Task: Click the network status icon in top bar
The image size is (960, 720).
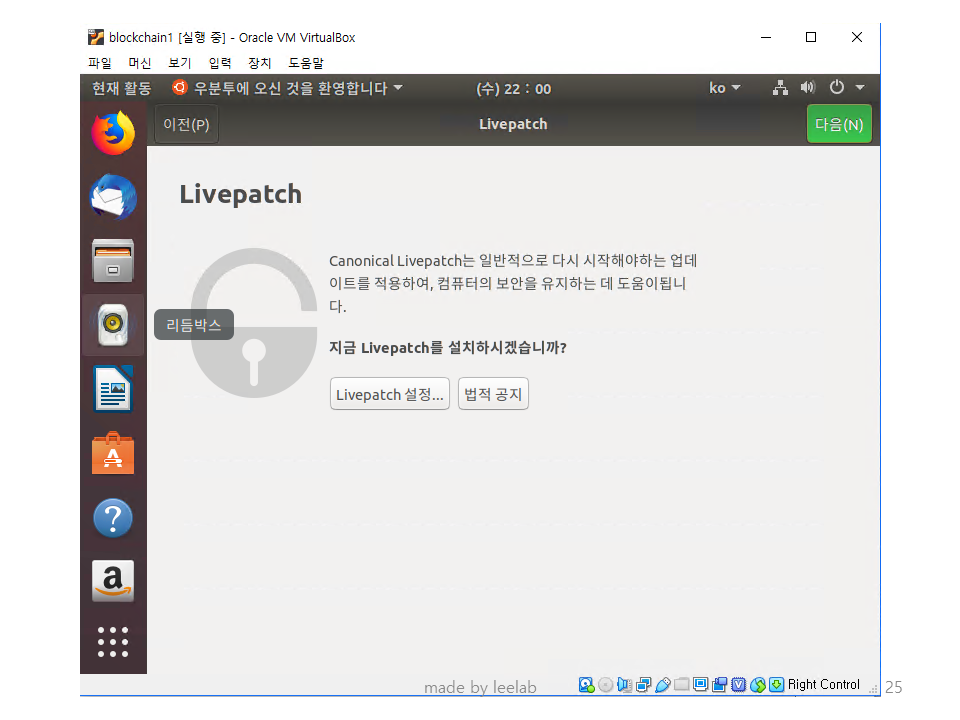Action: point(780,88)
